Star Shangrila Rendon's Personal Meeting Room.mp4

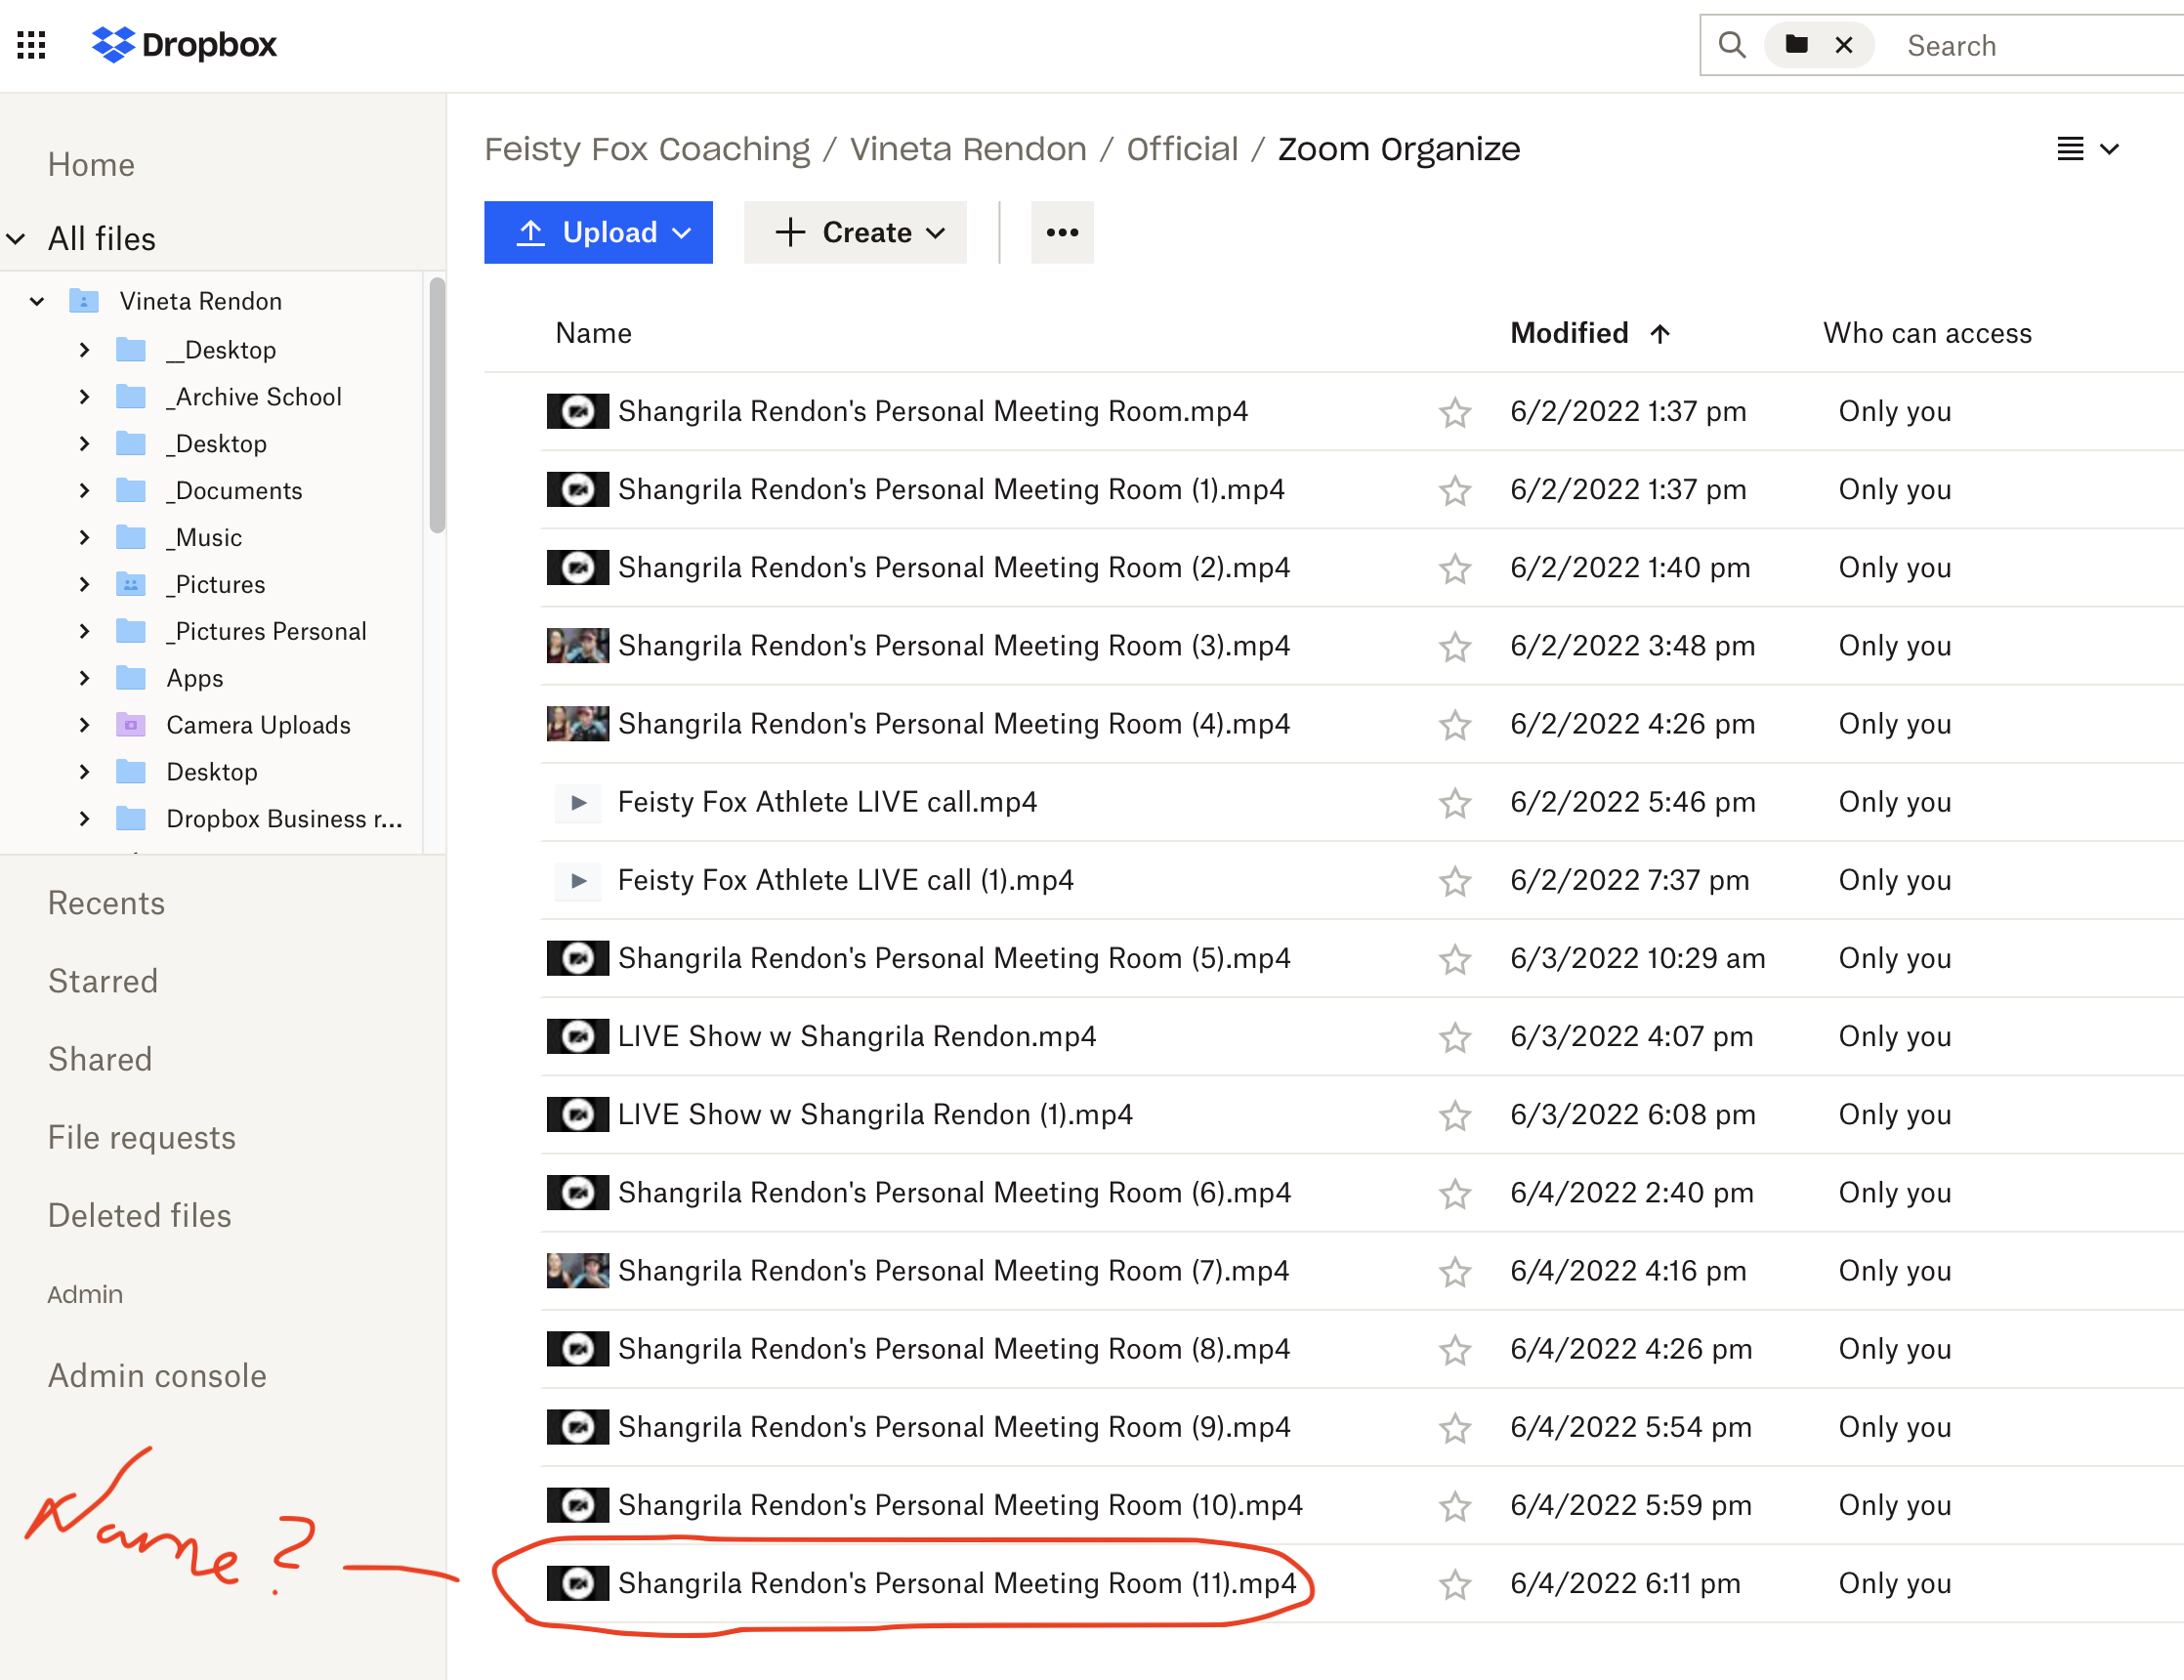coord(1455,412)
